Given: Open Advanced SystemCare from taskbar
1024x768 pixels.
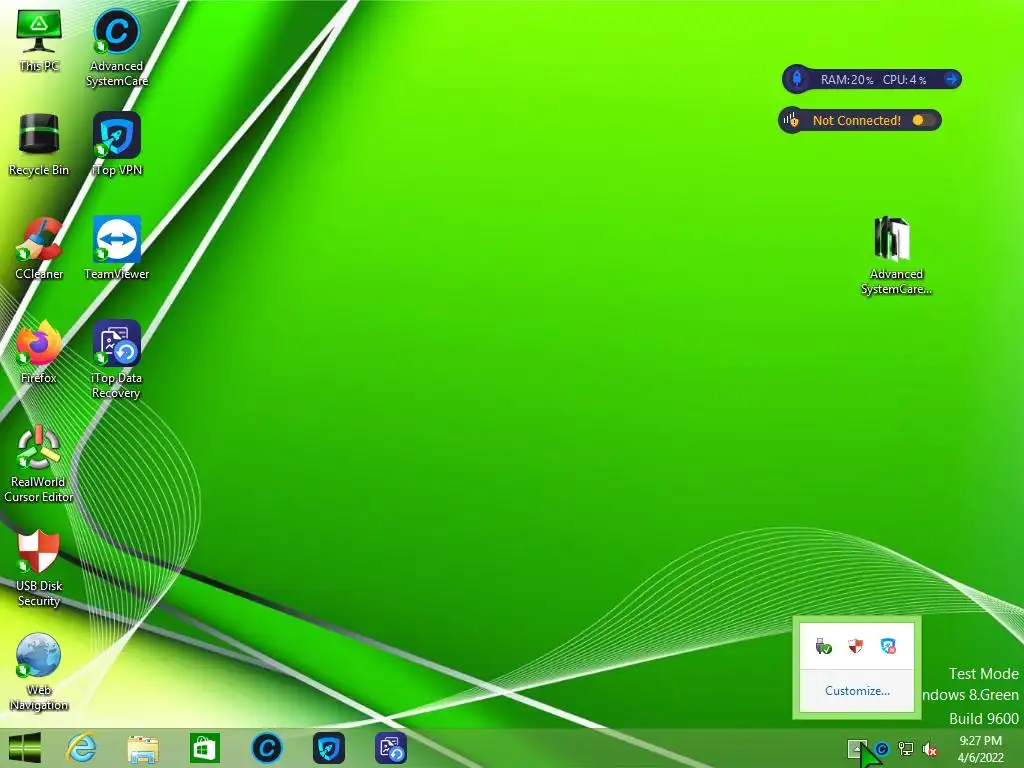Looking at the screenshot, I should click(x=266, y=748).
